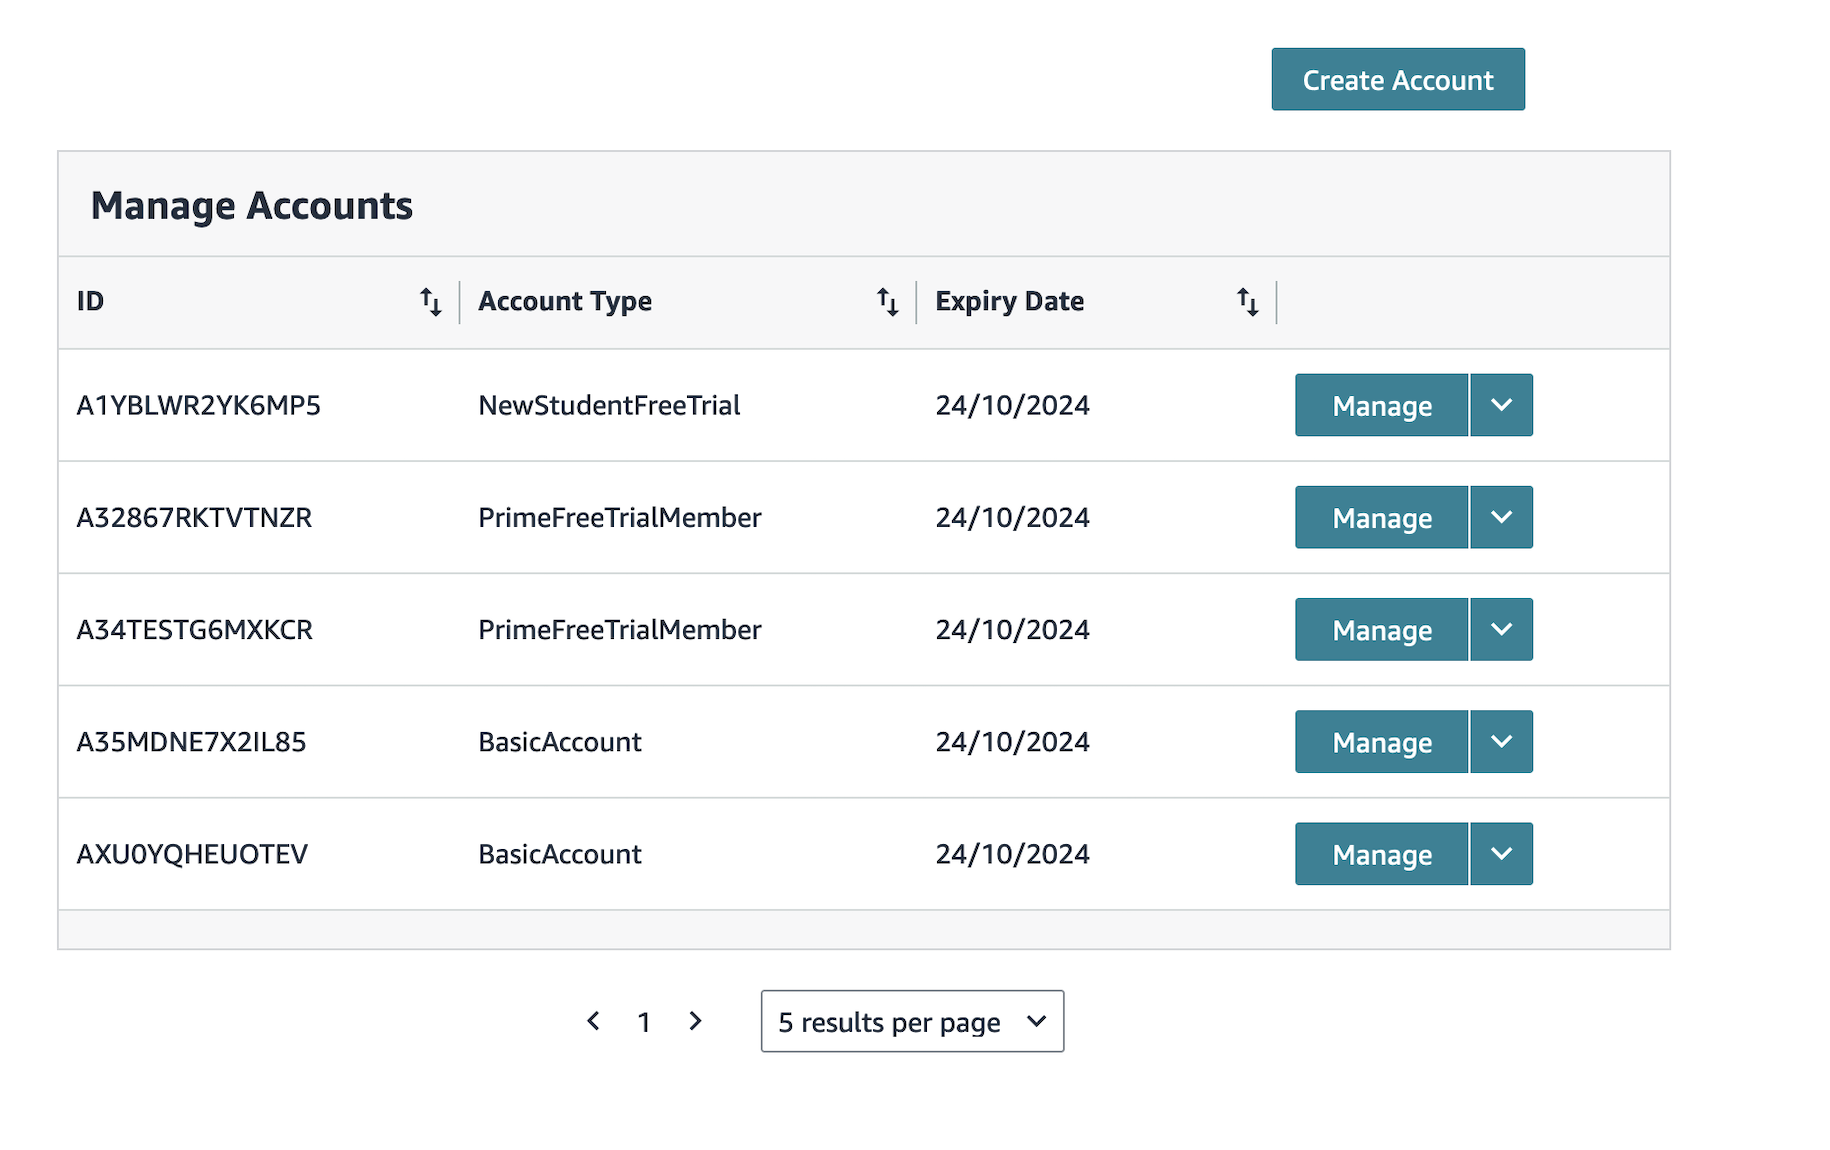
Task: Expand actions chevron for account AXU0YQHEUOTEV
Action: click(1501, 853)
